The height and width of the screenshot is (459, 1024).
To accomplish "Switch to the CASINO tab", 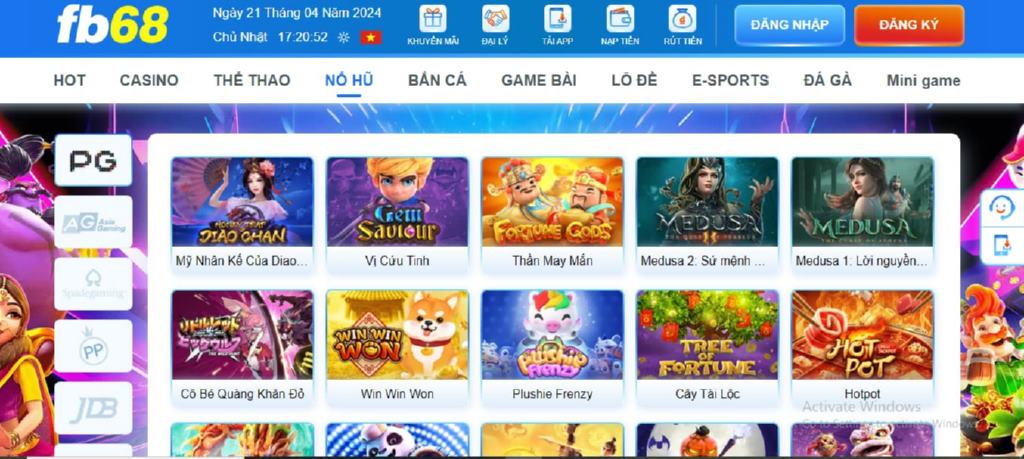I will coord(149,80).
